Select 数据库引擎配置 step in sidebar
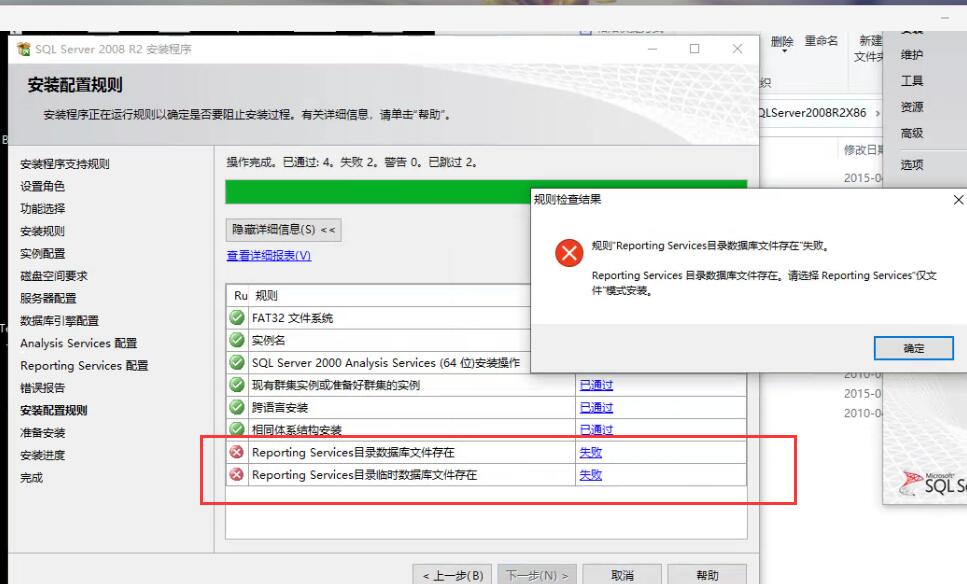The height and width of the screenshot is (584, 967). pyautogui.click(x=59, y=321)
